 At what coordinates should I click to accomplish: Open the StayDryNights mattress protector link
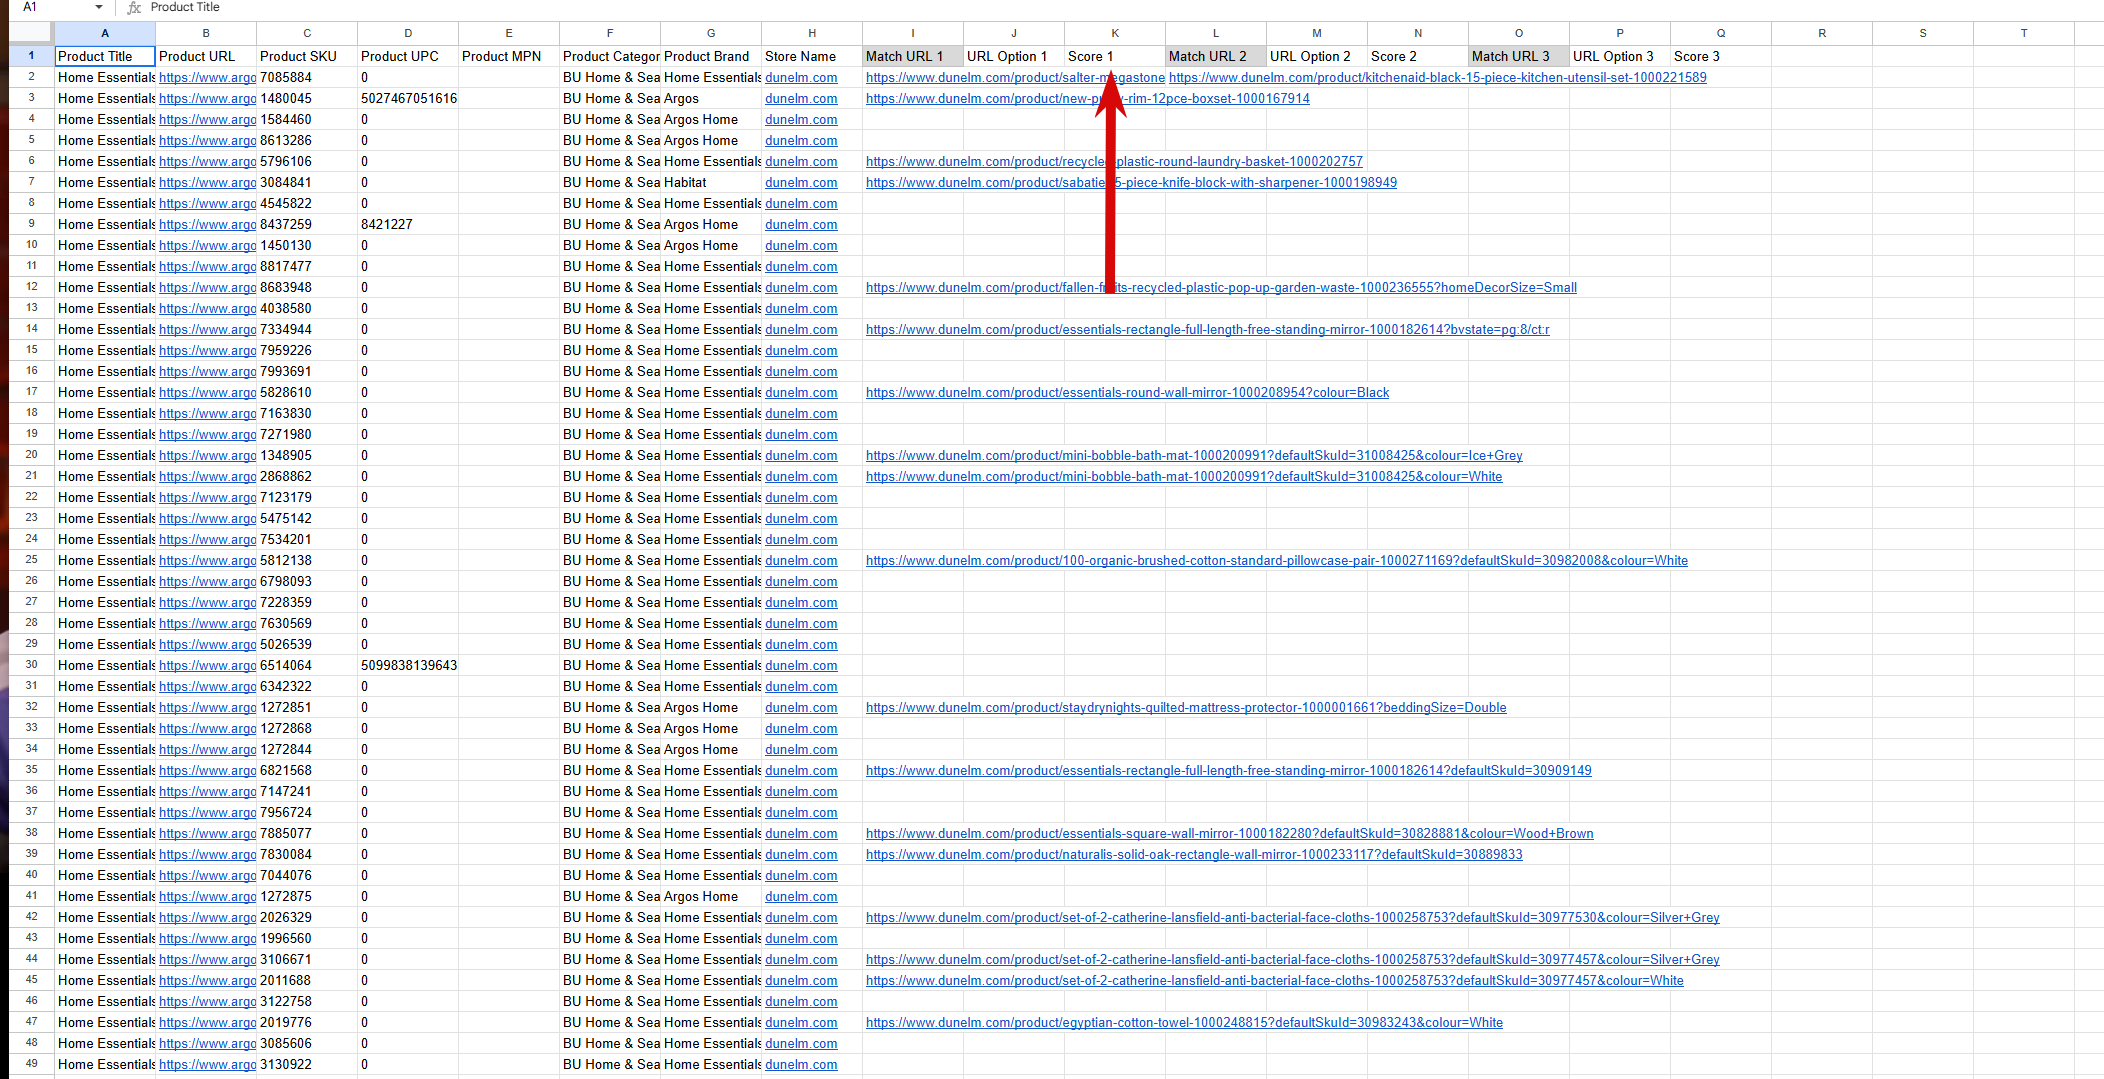[x=1186, y=707]
